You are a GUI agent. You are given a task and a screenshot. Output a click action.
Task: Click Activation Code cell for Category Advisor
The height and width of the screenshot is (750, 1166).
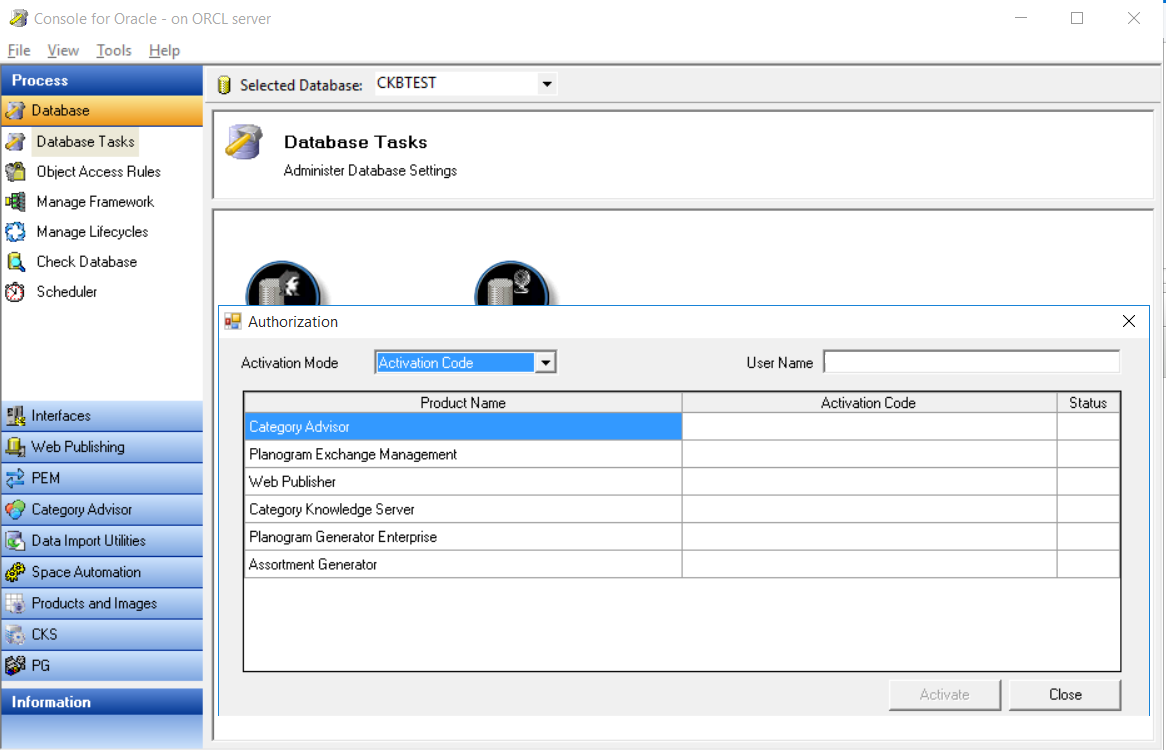(869, 427)
